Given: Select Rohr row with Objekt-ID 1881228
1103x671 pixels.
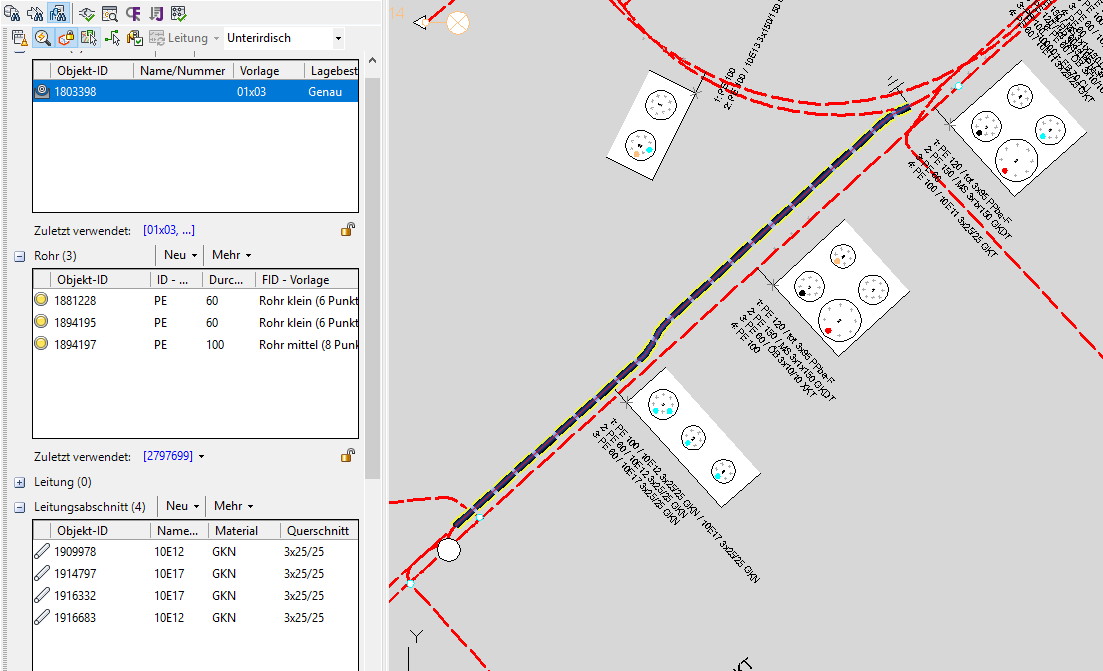Looking at the screenshot, I should 196,300.
